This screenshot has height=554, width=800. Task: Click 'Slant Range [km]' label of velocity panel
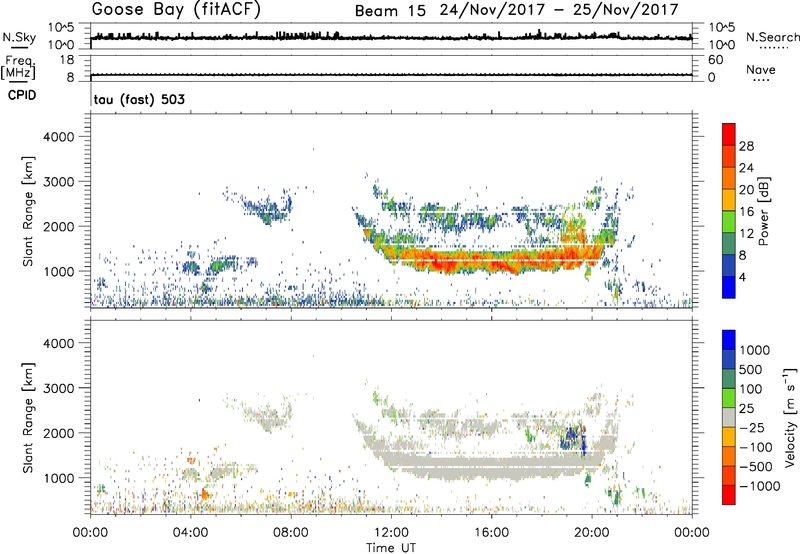coord(28,417)
